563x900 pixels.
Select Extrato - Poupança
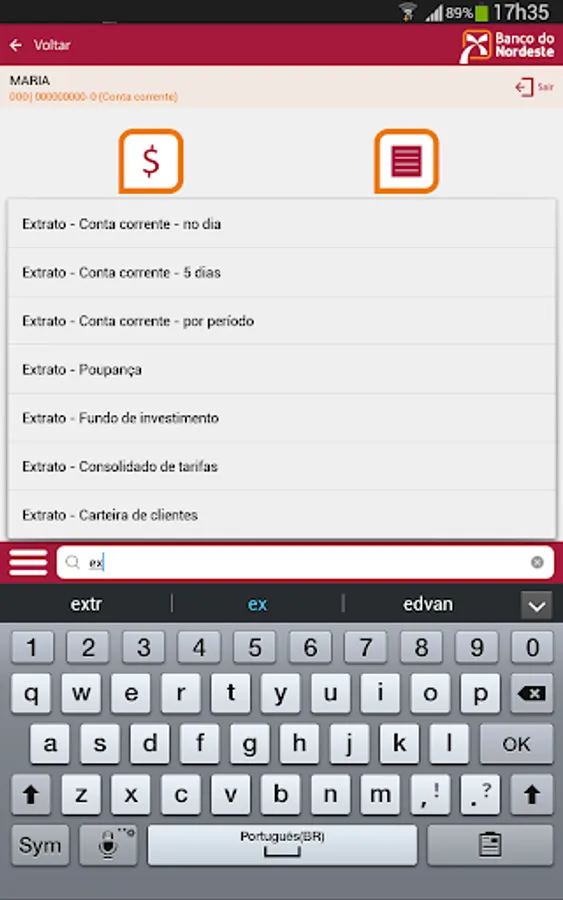click(x=282, y=370)
